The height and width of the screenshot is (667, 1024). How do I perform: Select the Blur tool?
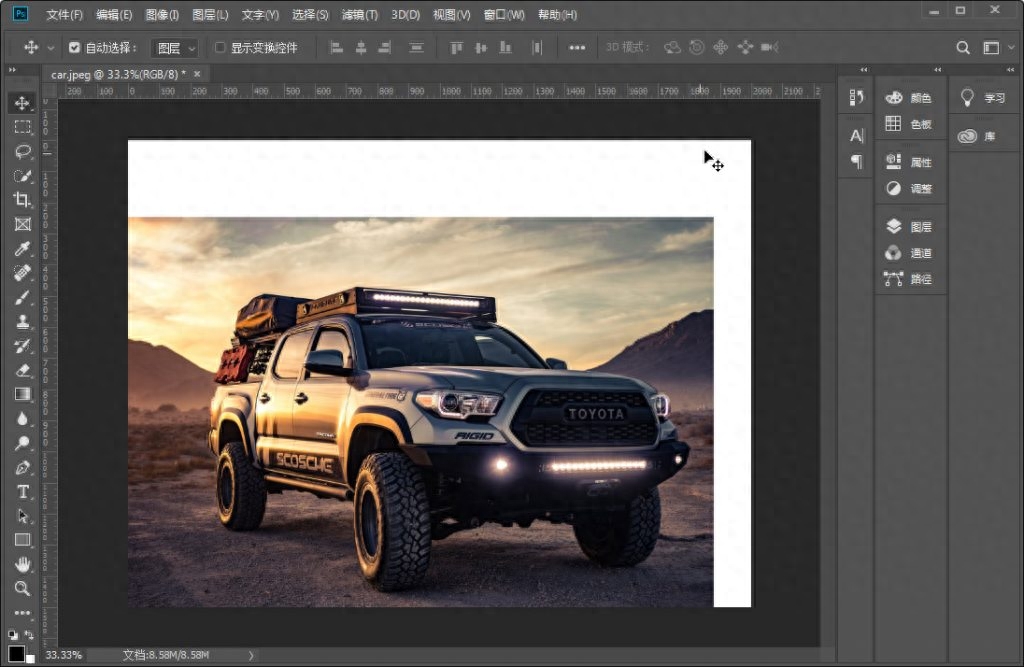point(22,419)
